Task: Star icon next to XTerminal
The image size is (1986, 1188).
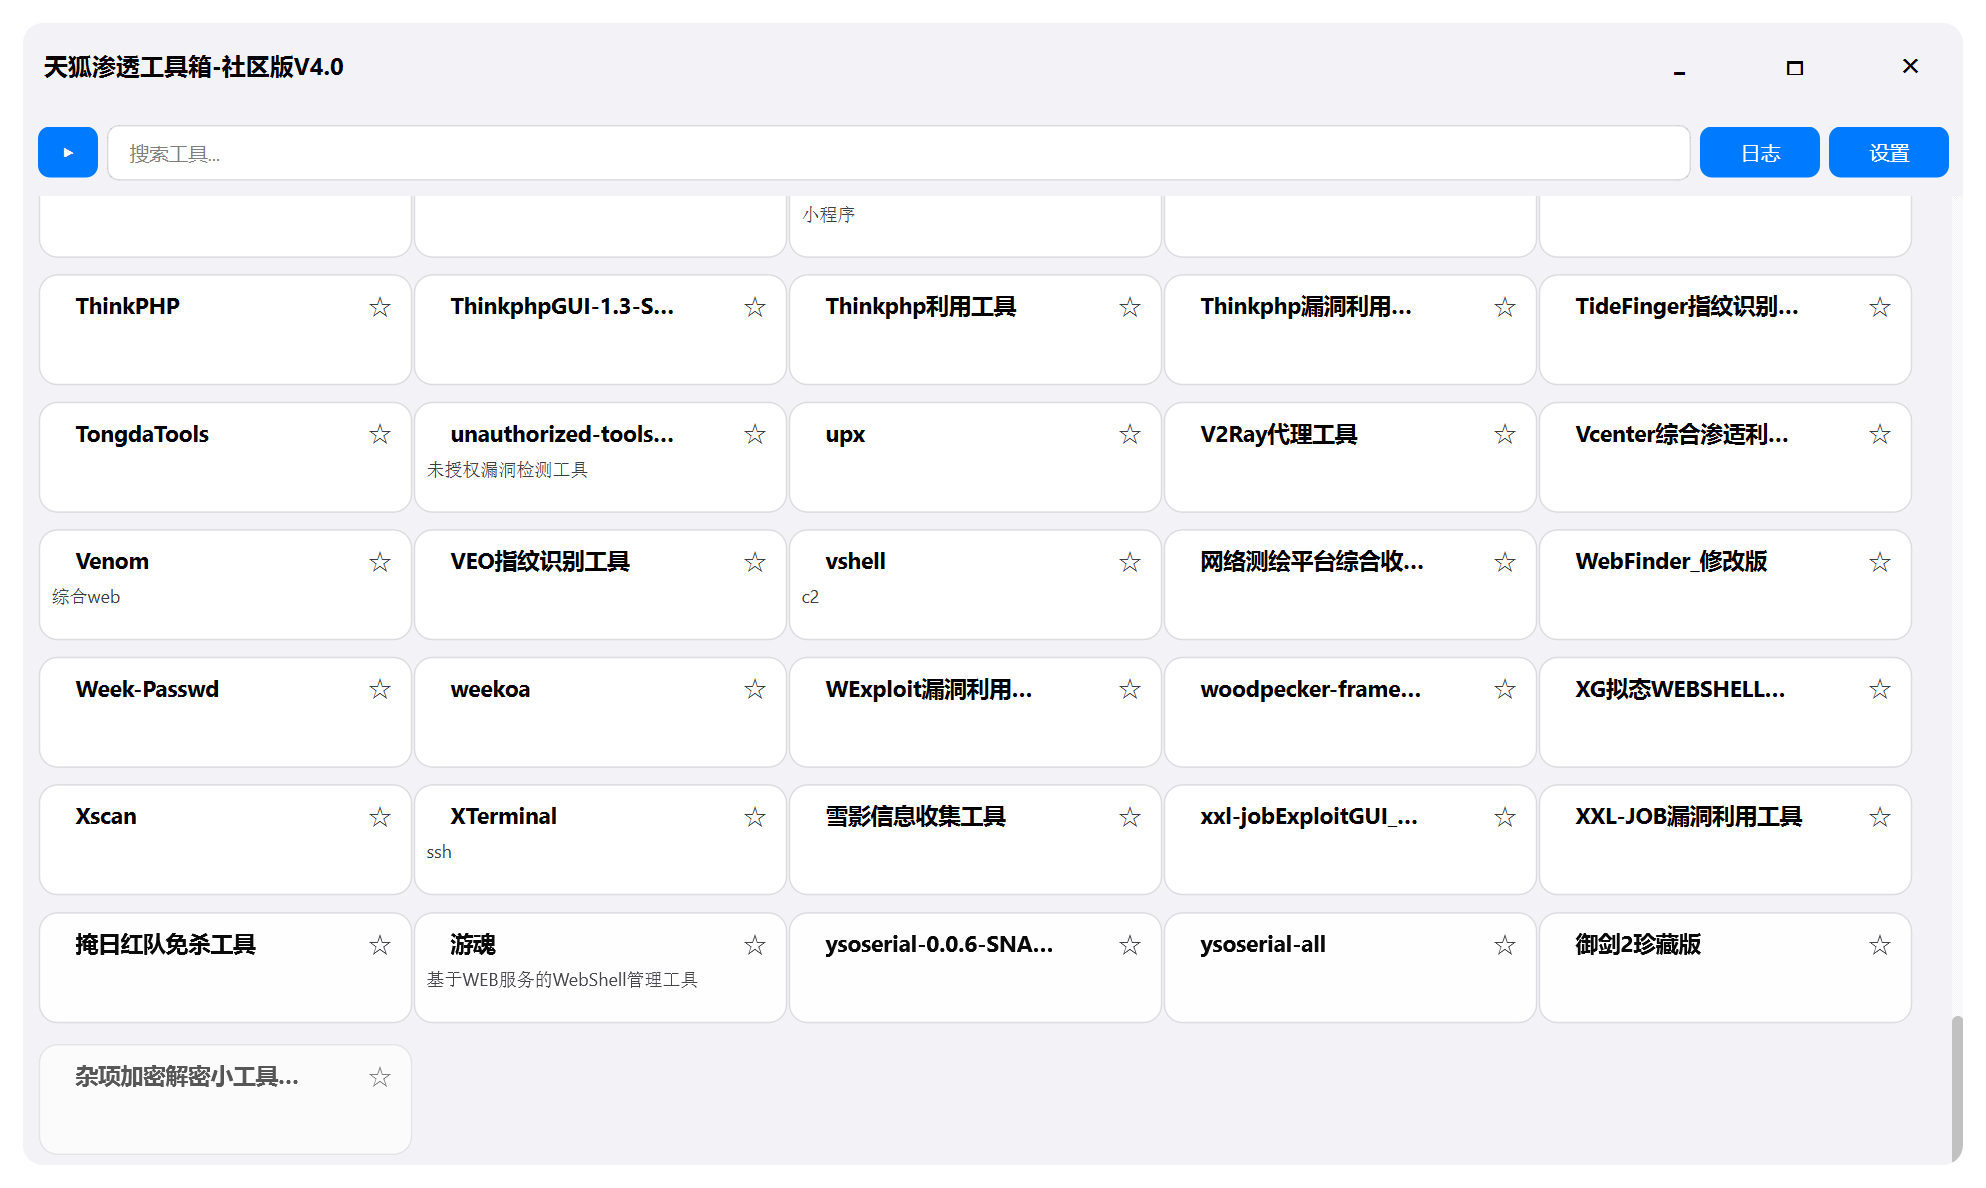Action: [x=755, y=817]
